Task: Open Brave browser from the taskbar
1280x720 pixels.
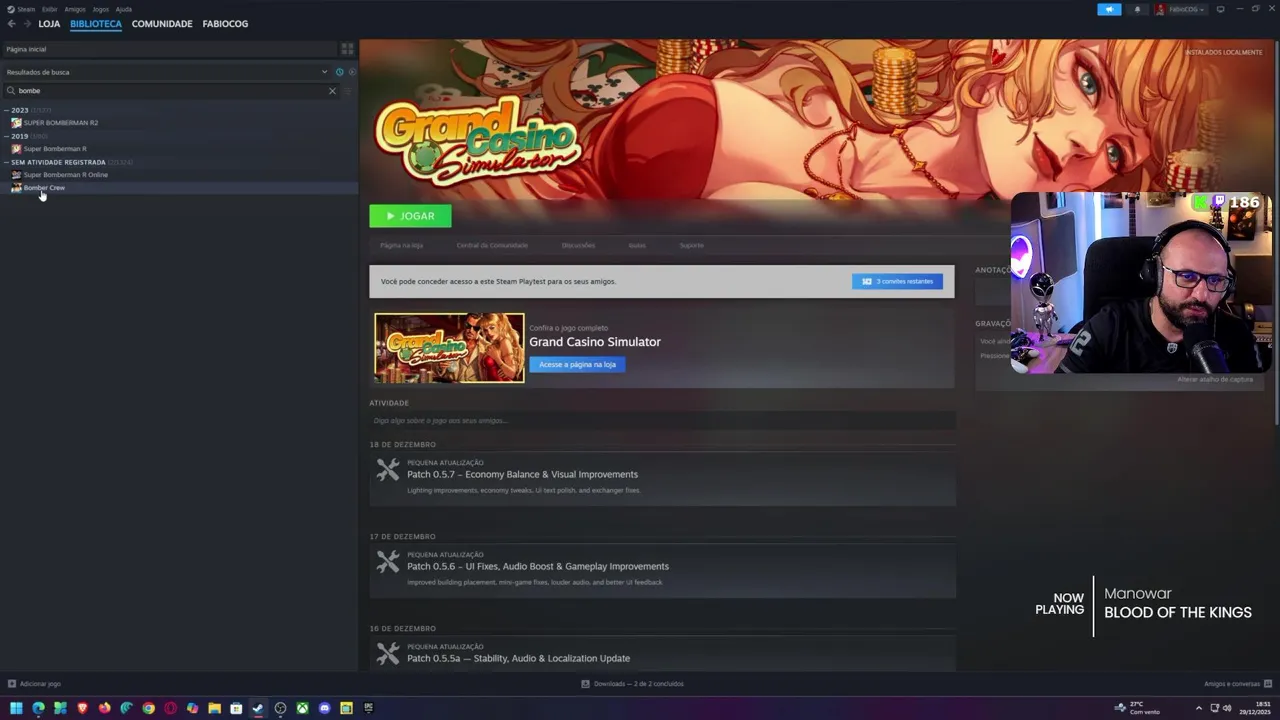Action: [82, 708]
